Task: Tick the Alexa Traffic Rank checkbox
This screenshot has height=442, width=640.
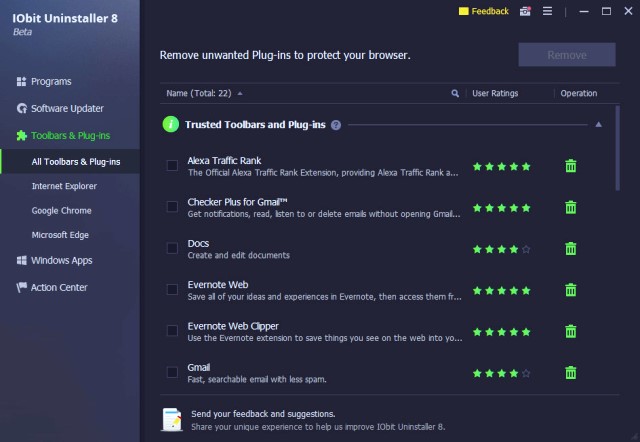Action: [x=172, y=165]
